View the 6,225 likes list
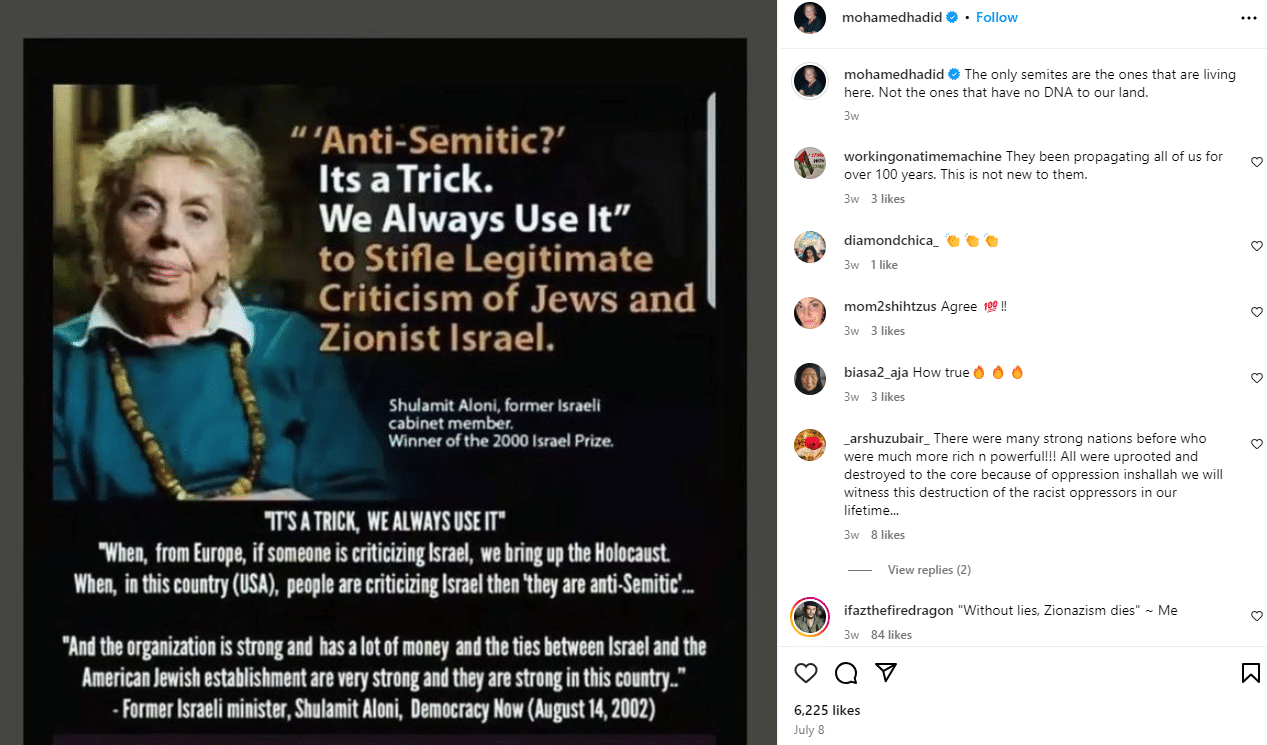This screenshot has width=1267, height=745. point(827,710)
